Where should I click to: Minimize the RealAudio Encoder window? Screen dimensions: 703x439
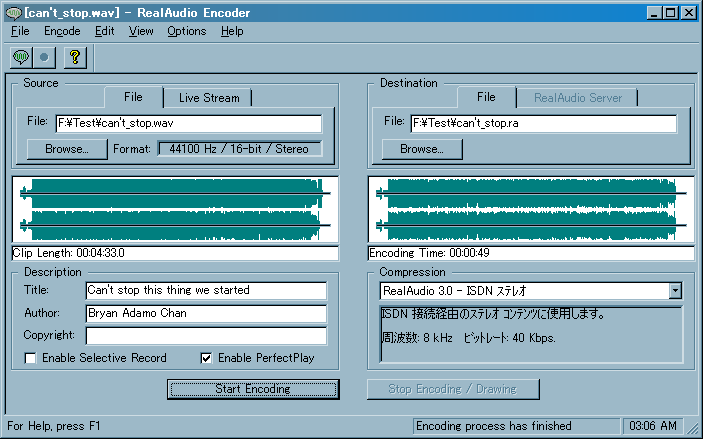click(655, 13)
